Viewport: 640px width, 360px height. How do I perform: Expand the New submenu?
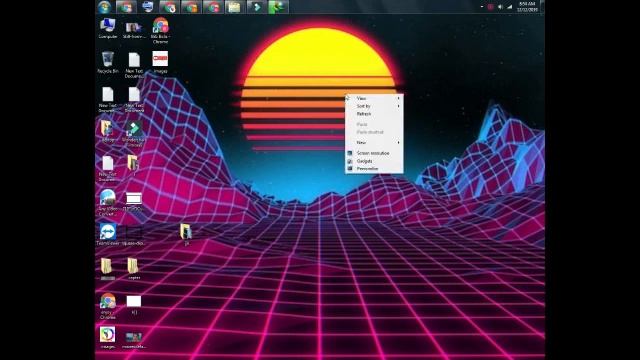[x=374, y=142]
